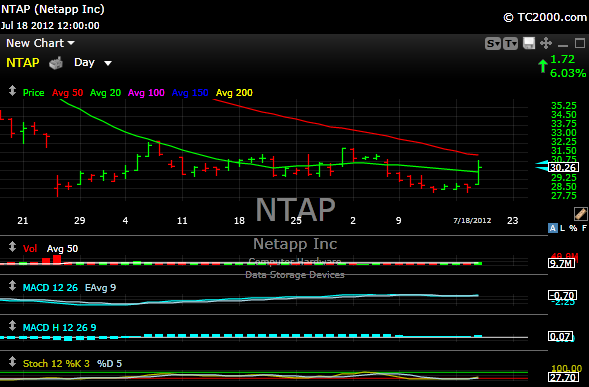The height and width of the screenshot is (387, 589).
Task: Open the S dropdown button
Action: (493, 44)
